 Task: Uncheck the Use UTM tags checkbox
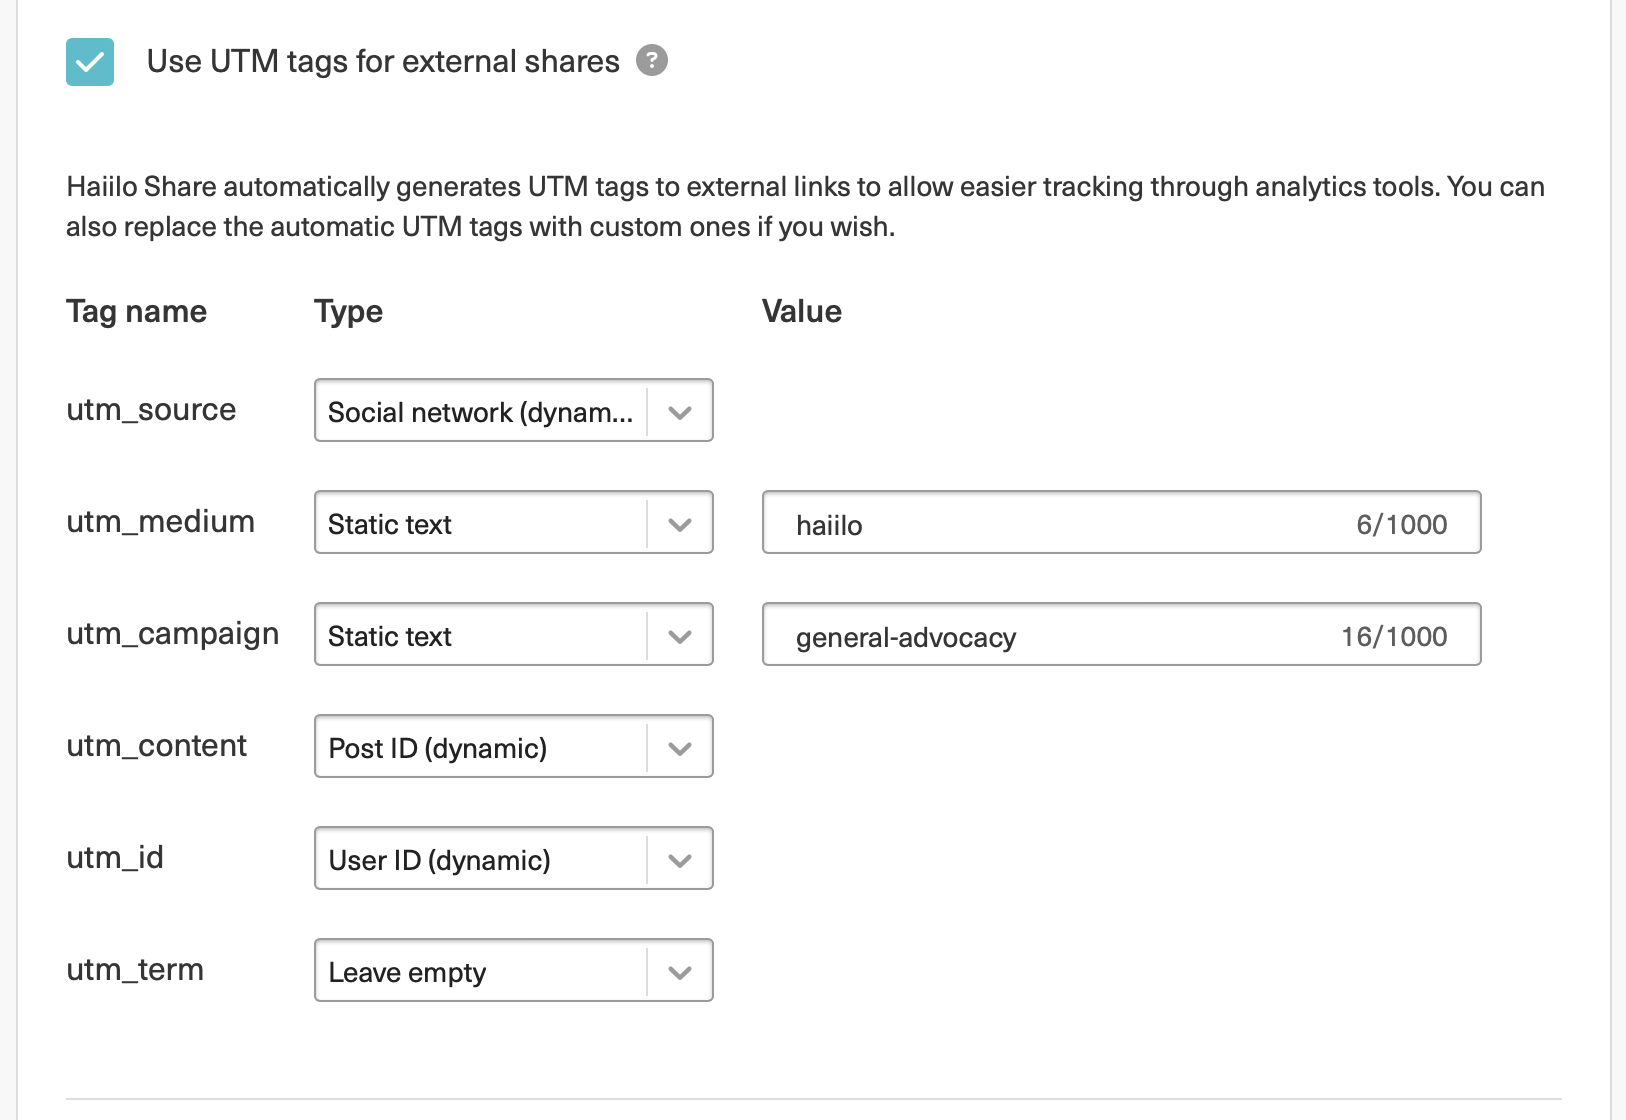[90, 62]
